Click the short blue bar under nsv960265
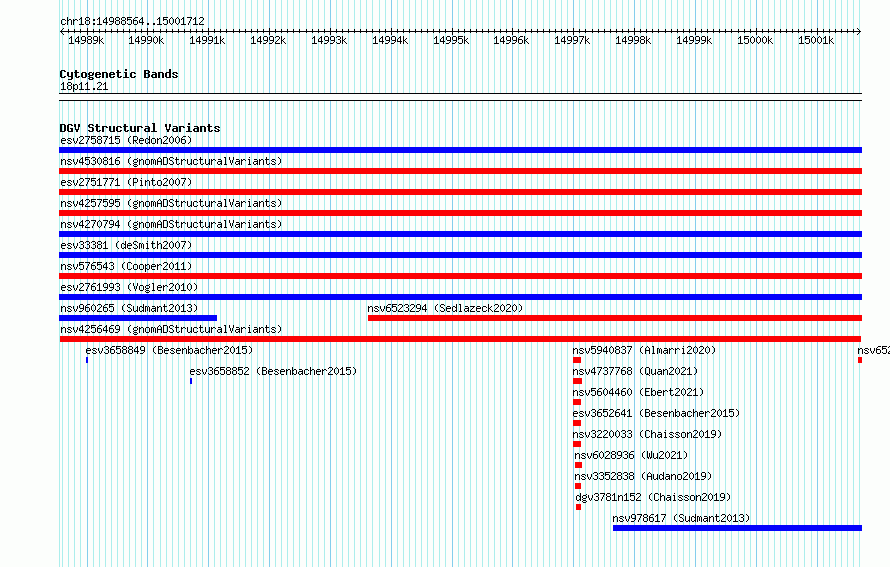 click(138, 318)
